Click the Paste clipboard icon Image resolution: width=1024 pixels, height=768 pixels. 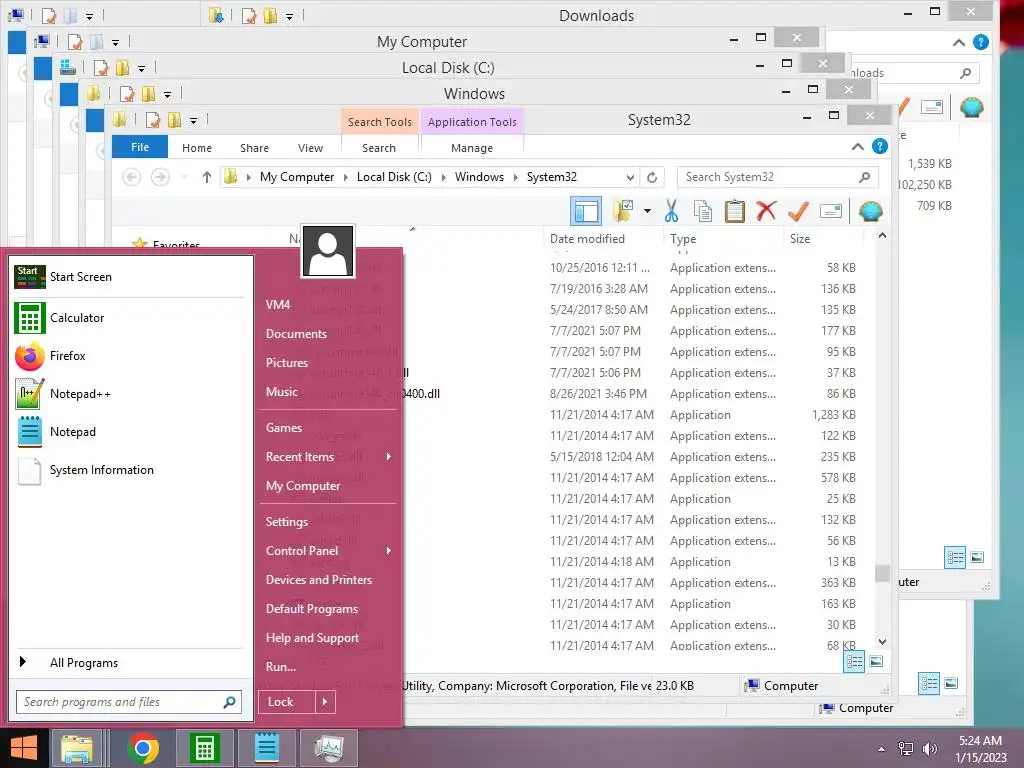(735, 211)
